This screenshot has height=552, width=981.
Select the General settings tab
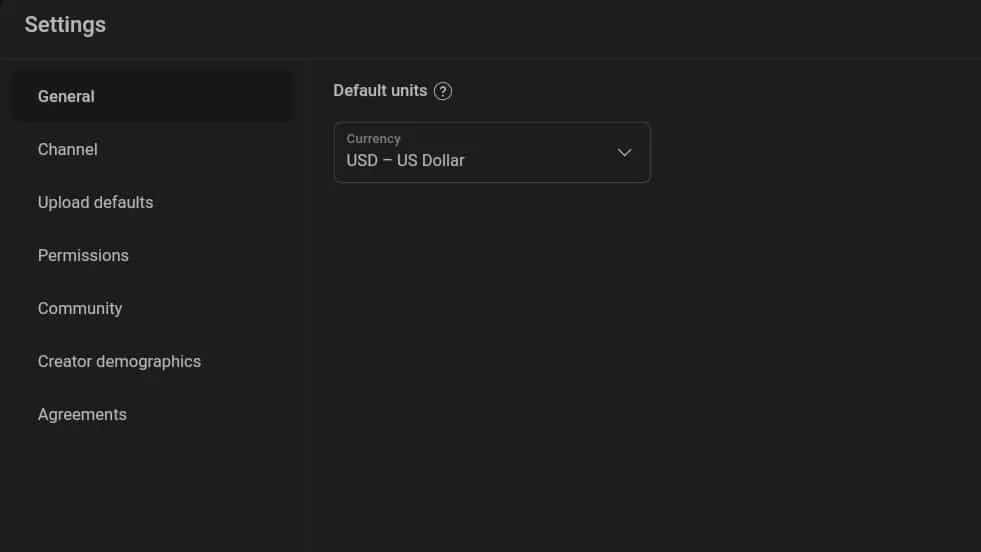coord(153,96)
